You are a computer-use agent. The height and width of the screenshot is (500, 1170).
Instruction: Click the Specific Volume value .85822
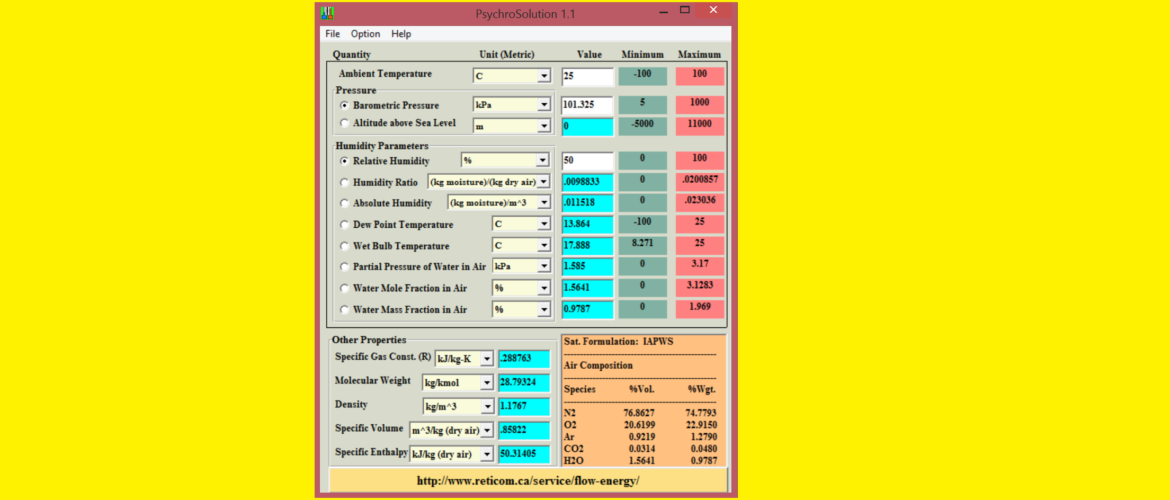(x=524, y=430)
